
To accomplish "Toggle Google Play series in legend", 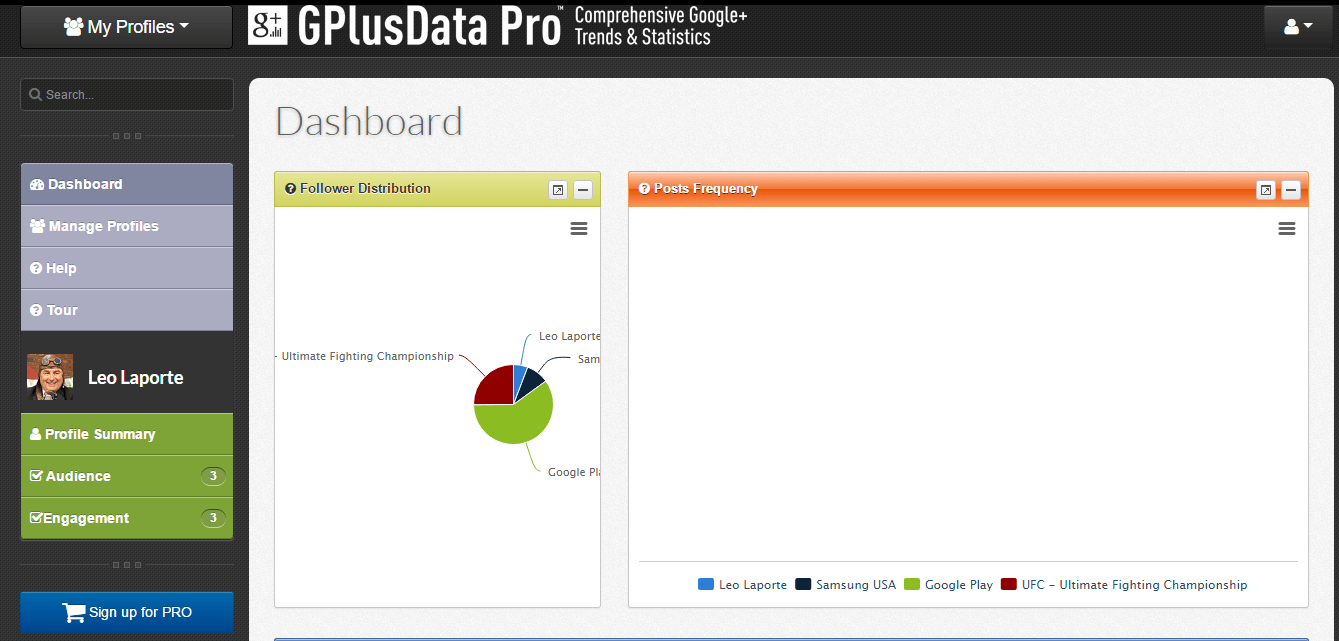I will [948, 585].
